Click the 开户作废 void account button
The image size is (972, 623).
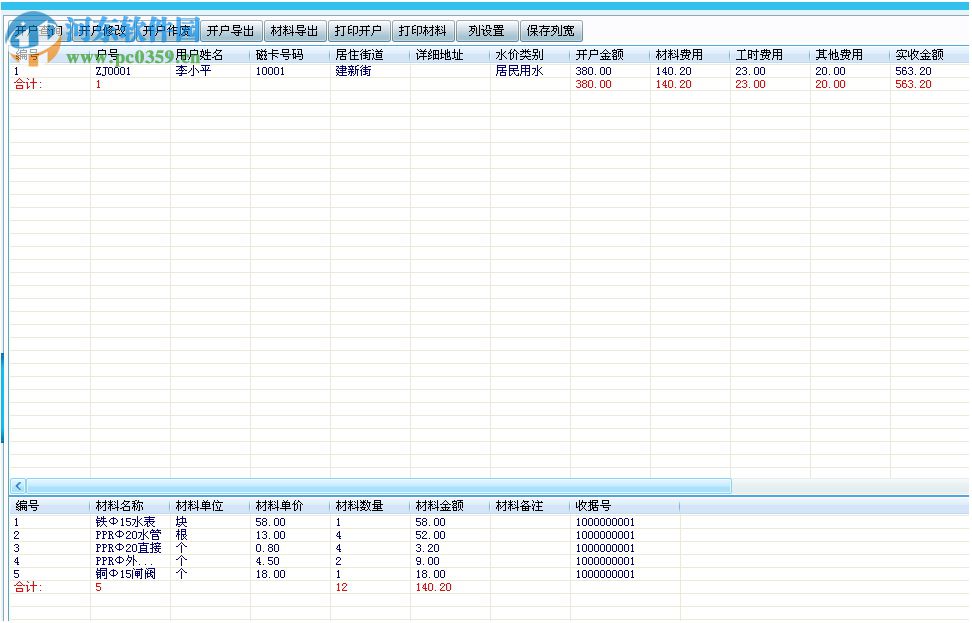coord(168,30)
